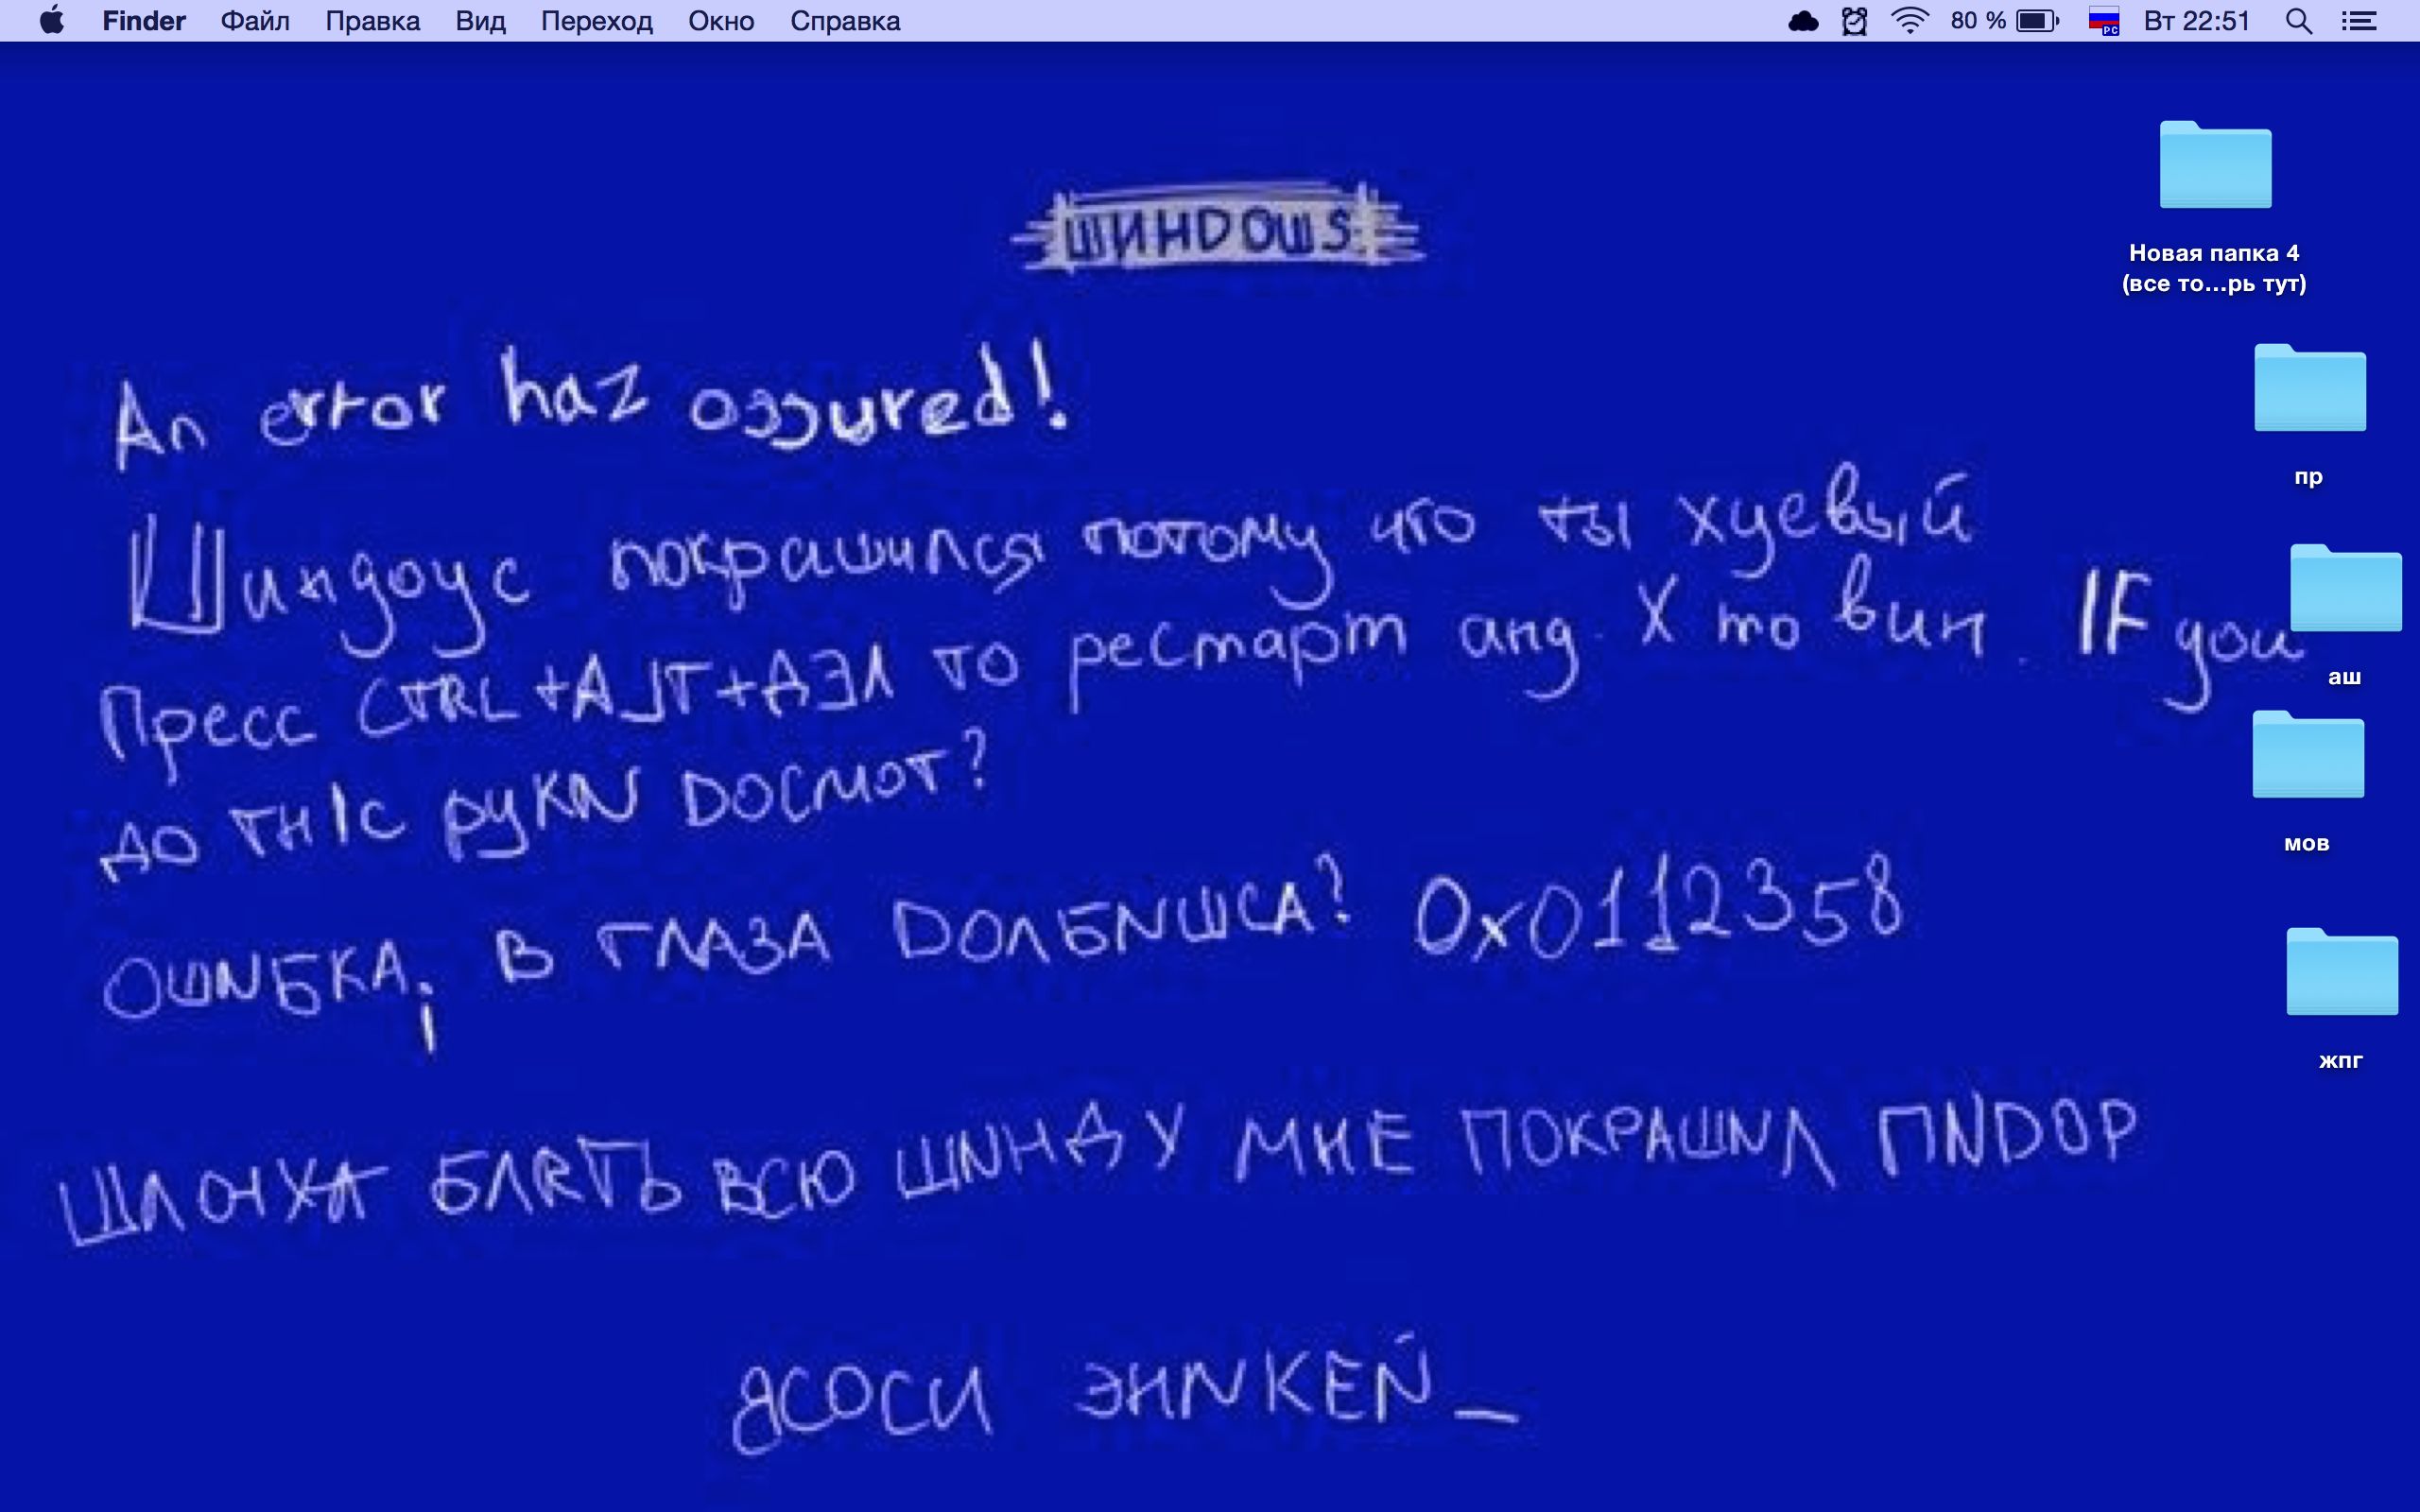This screenshot has width=2420, height=1512.
Task: Open Spotlight search magnifier
Action: click(2298, 21)
